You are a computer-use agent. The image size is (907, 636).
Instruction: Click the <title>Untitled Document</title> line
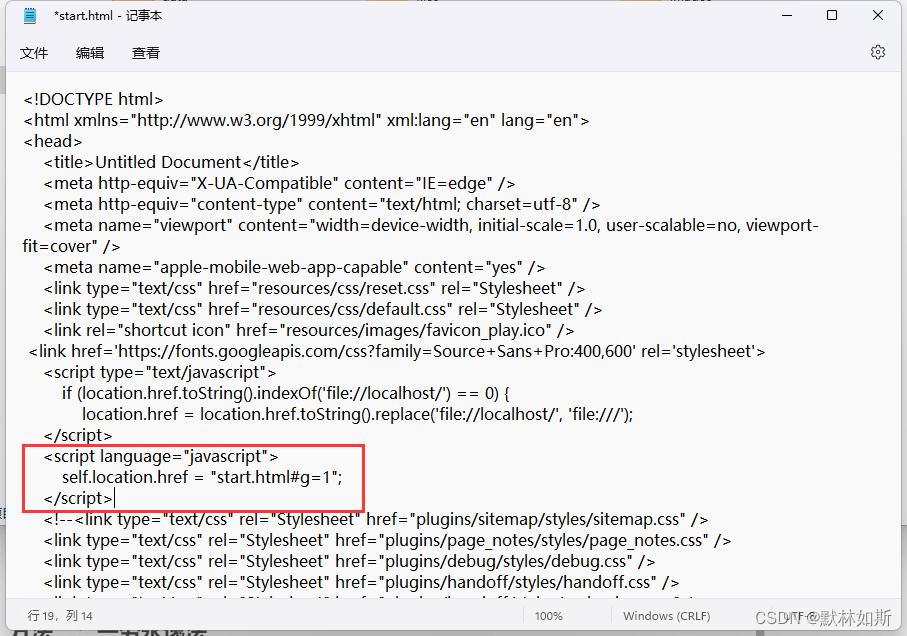(x=171, y=162)
